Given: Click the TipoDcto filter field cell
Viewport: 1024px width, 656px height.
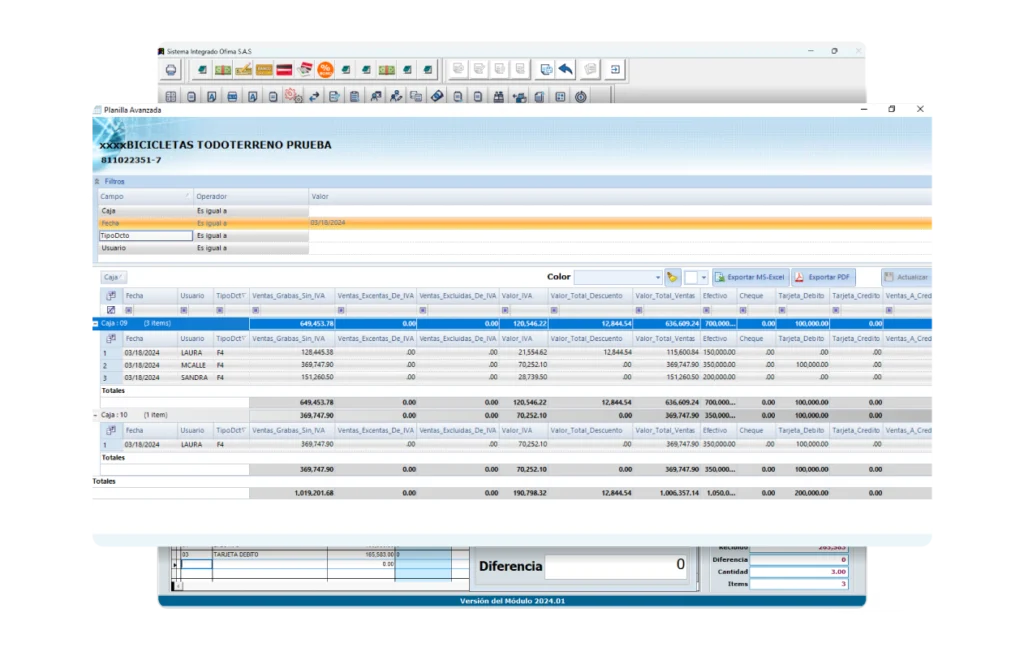Looking at the screenshot, I should (x=146, y=236).
